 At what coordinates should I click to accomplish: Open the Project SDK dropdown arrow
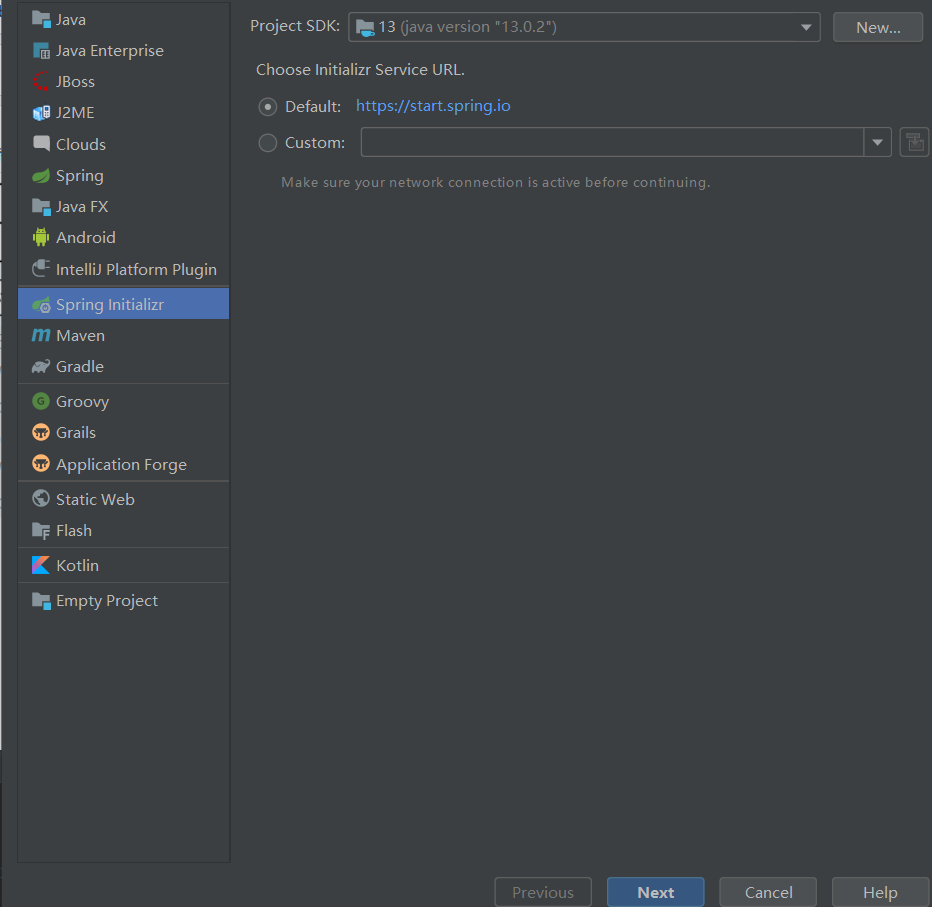[806, 27]
